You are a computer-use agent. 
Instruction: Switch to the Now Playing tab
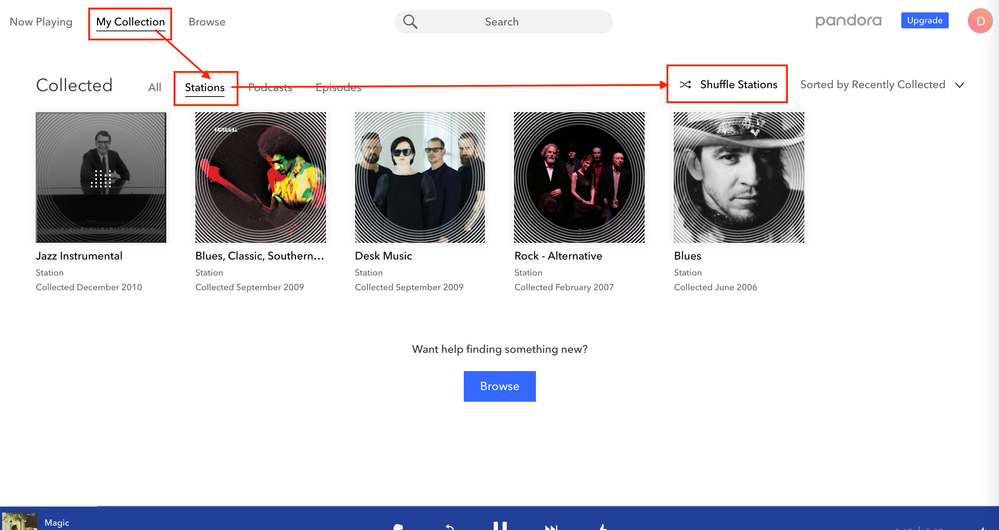pos(41,22)
